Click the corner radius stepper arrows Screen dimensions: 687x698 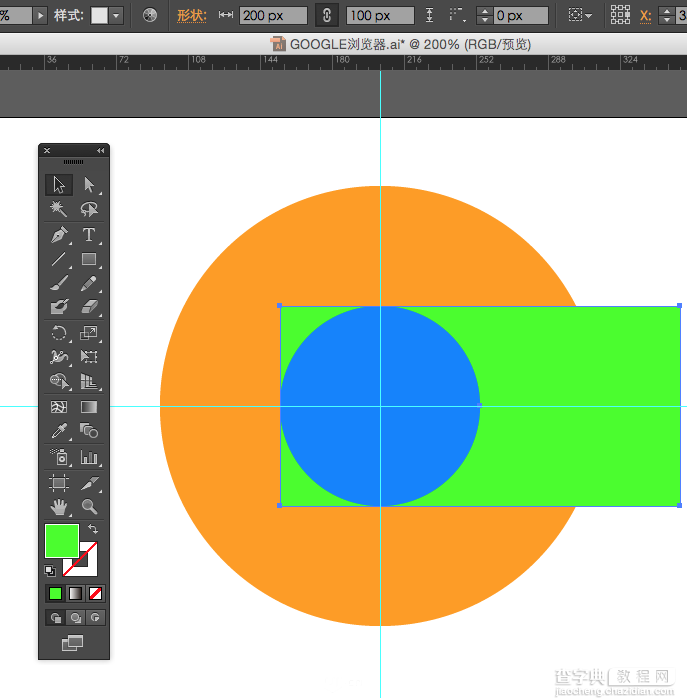[484, 16]
